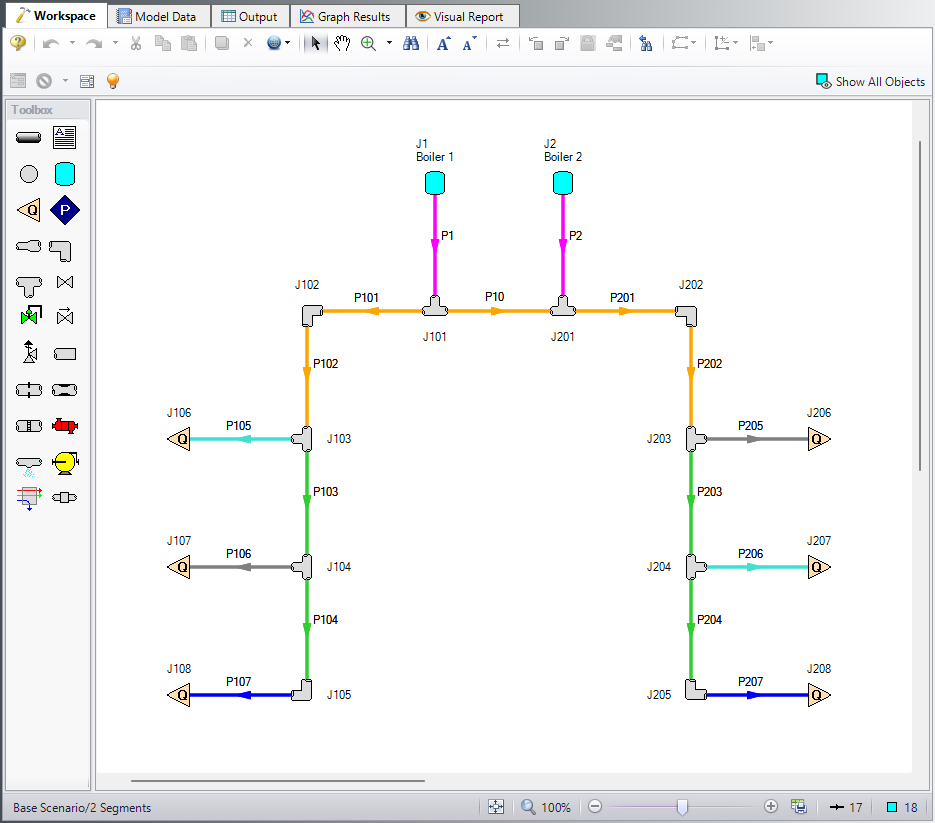The image size is (935, 823).
Task: Select the Assigned Pressure junction icon
Action: click(x=64, y=210)
